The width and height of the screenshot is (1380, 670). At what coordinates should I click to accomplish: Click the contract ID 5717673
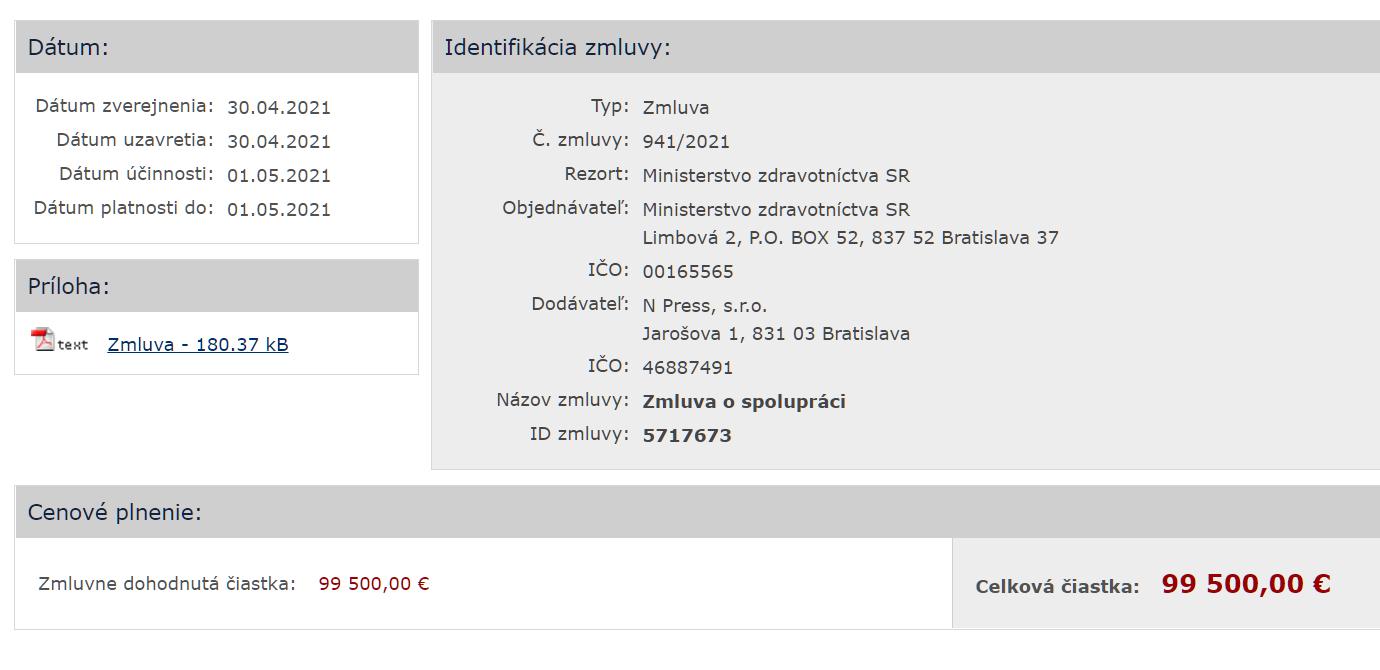click(x=686, y=436)
